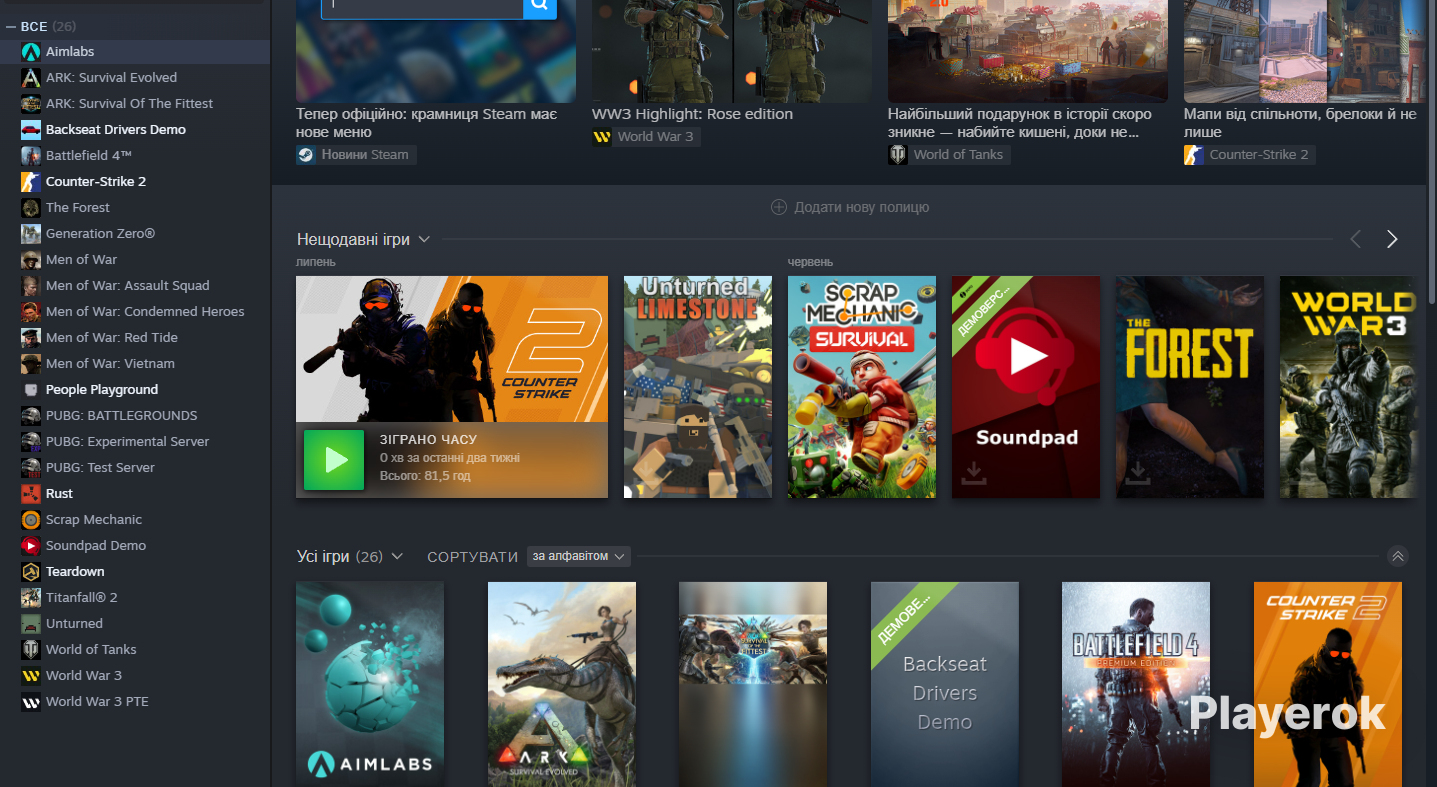Select Men of War: Condemned Heroes in the list

[135, 311]
